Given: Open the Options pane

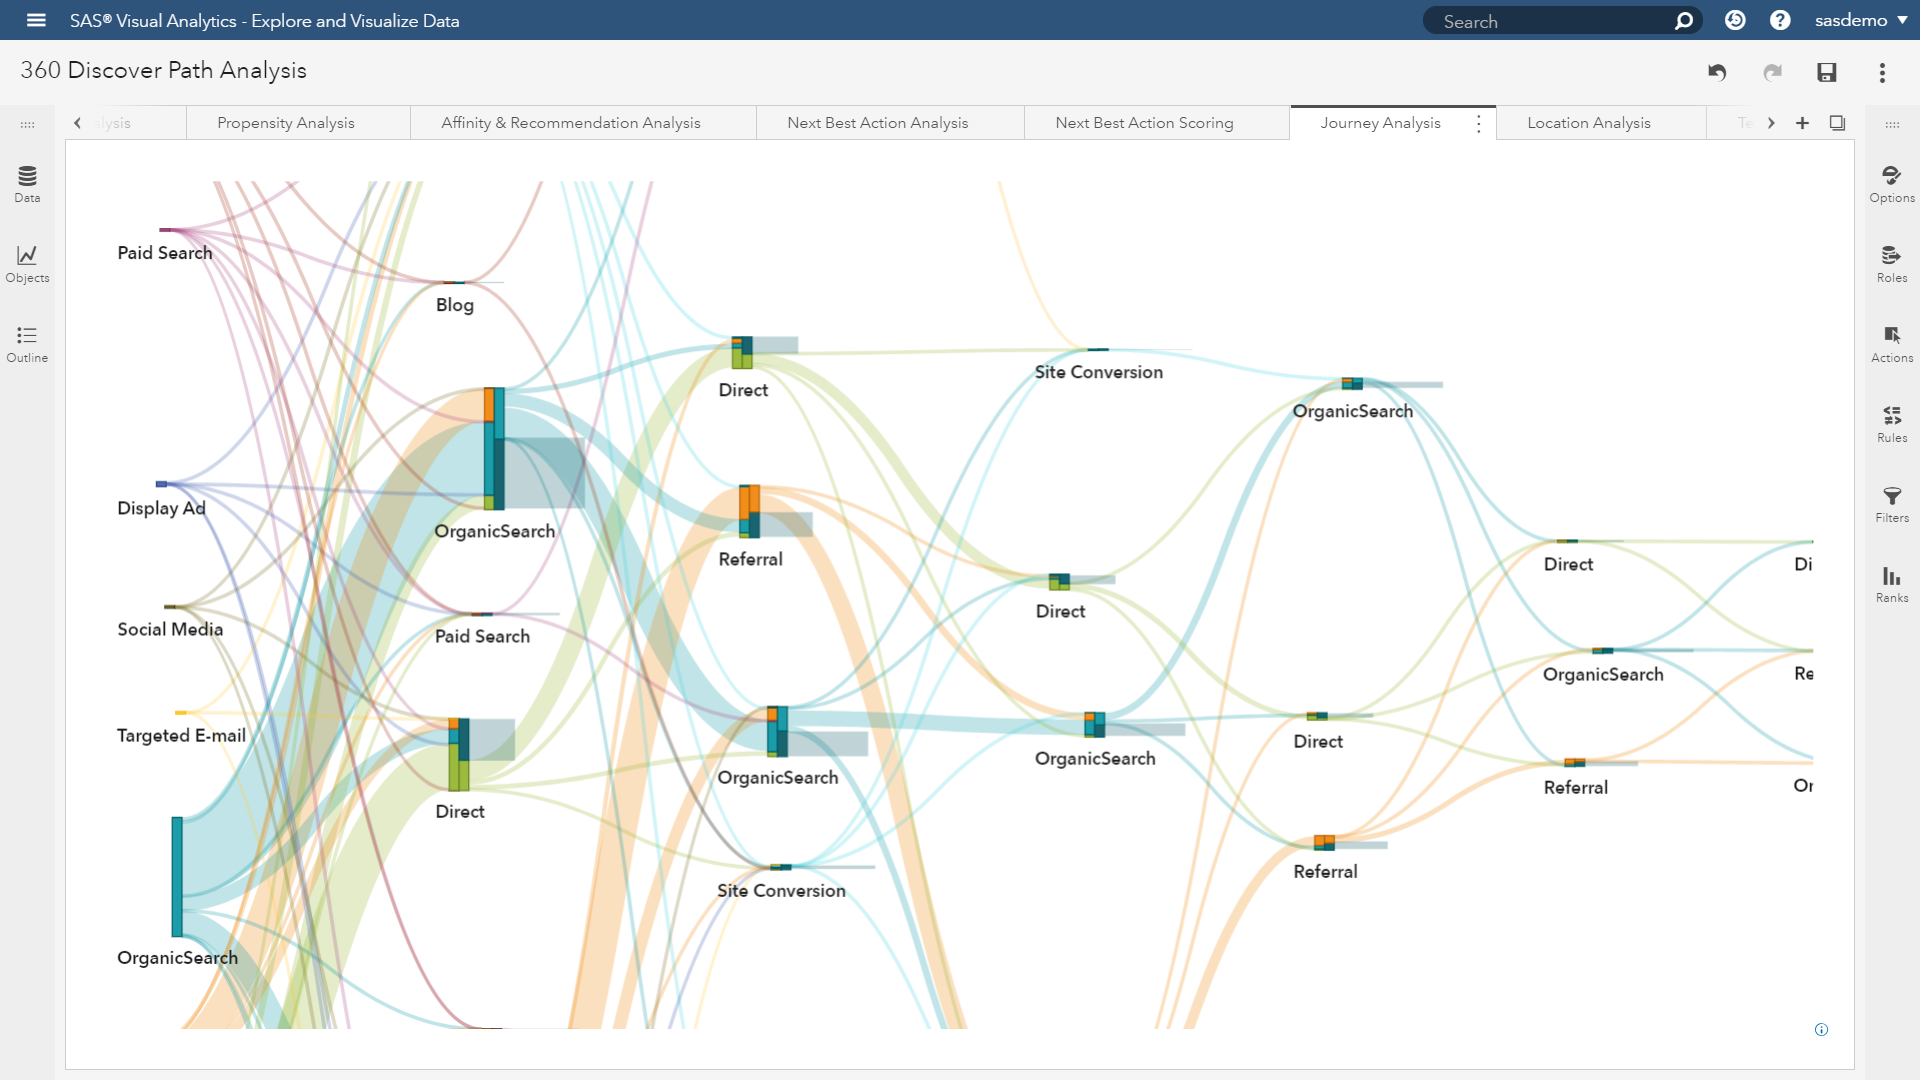Looking at the screenshot, I should (x=1891, y=184).
